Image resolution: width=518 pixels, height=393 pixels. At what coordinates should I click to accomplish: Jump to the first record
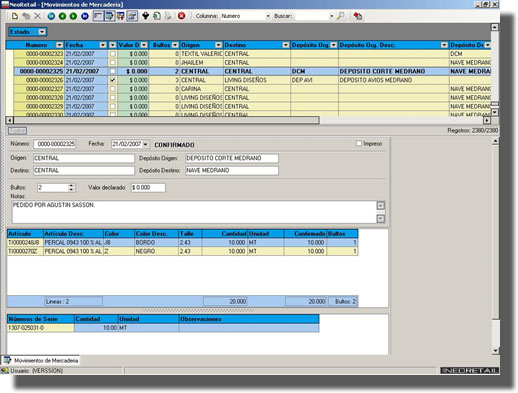[51, 16]
